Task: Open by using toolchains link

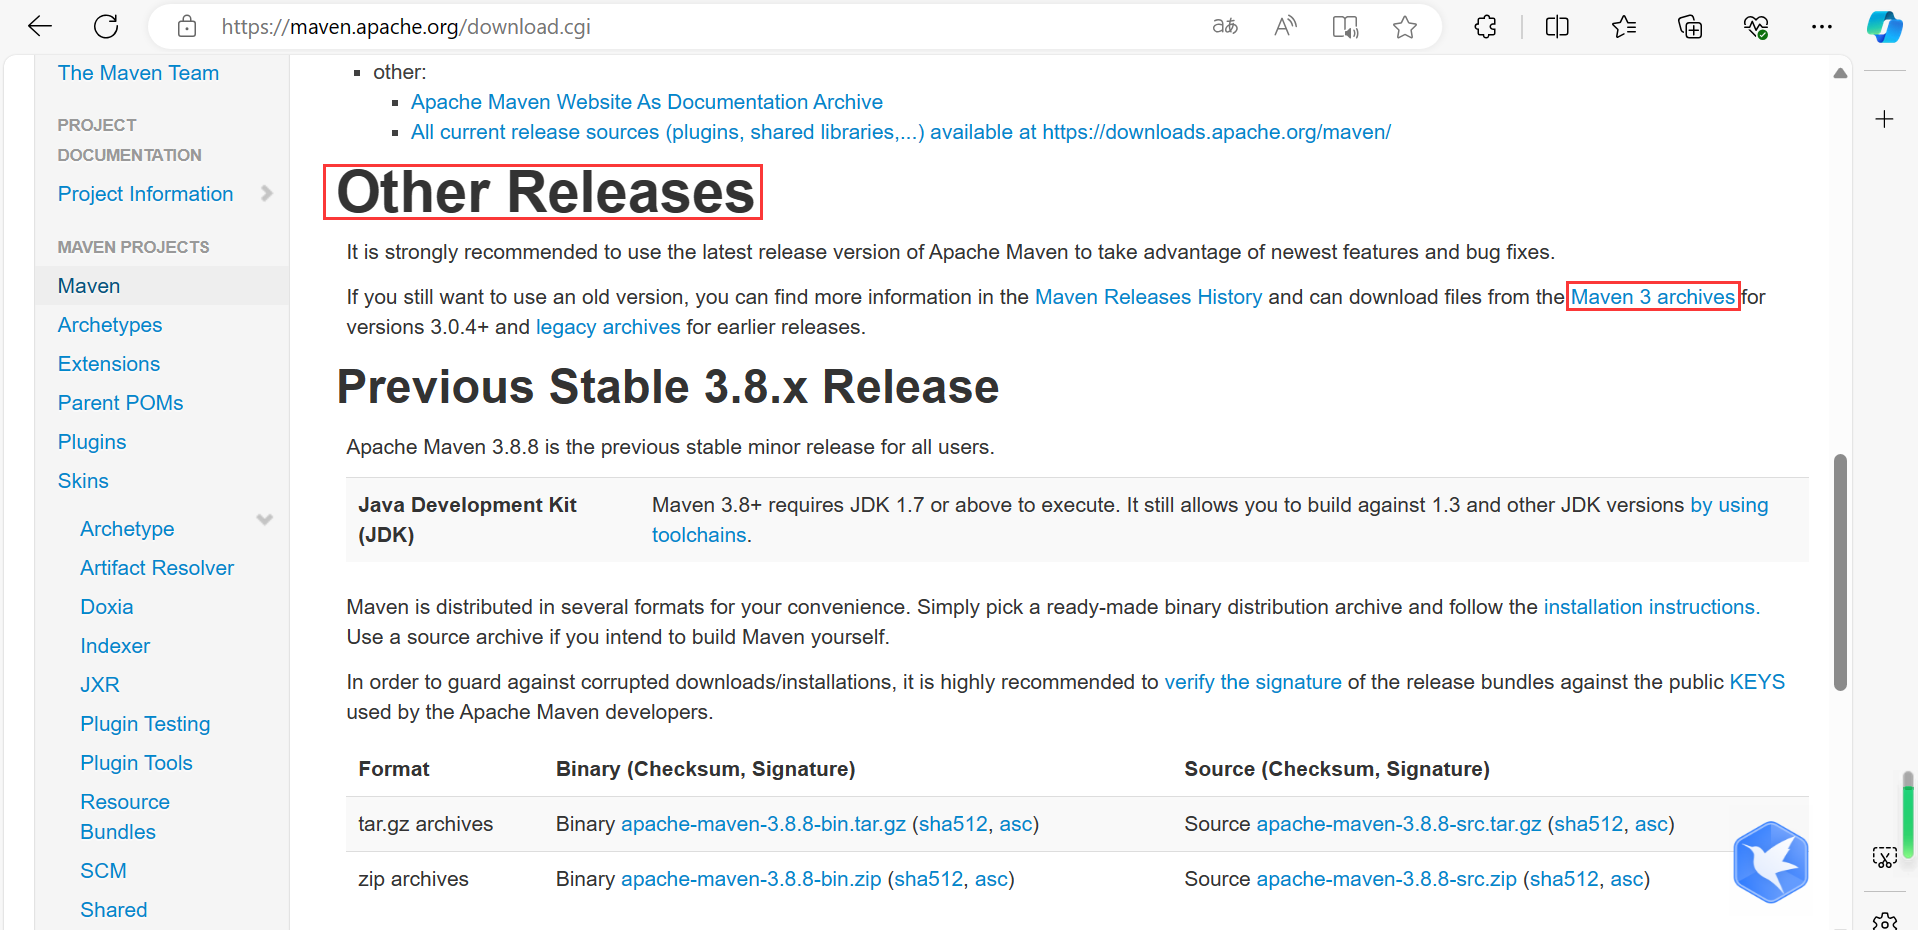Action: click(1729, 505)
